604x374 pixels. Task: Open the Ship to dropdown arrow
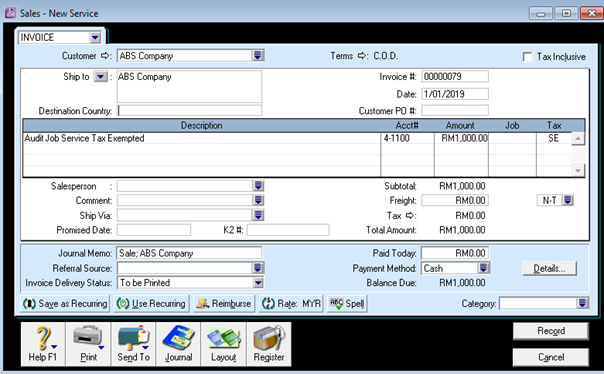pyautogui.click(x=101, y=77)
